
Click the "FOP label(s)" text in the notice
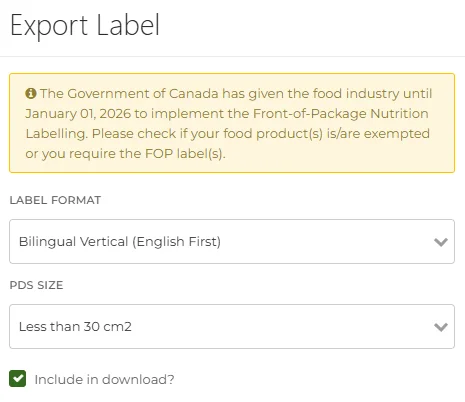tap(185, 154)
